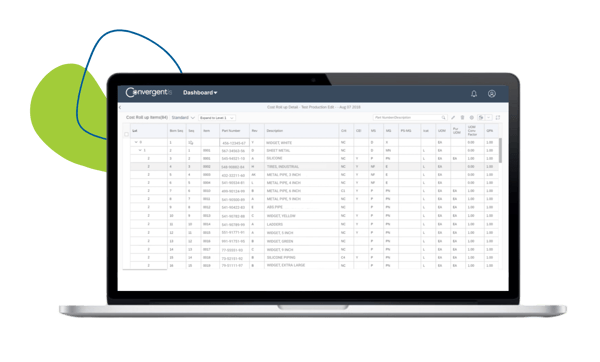Open the Expand to Level 1 dropdown
Screen dimensions: 600x362
pyautogui.click(x=217, y=118)
